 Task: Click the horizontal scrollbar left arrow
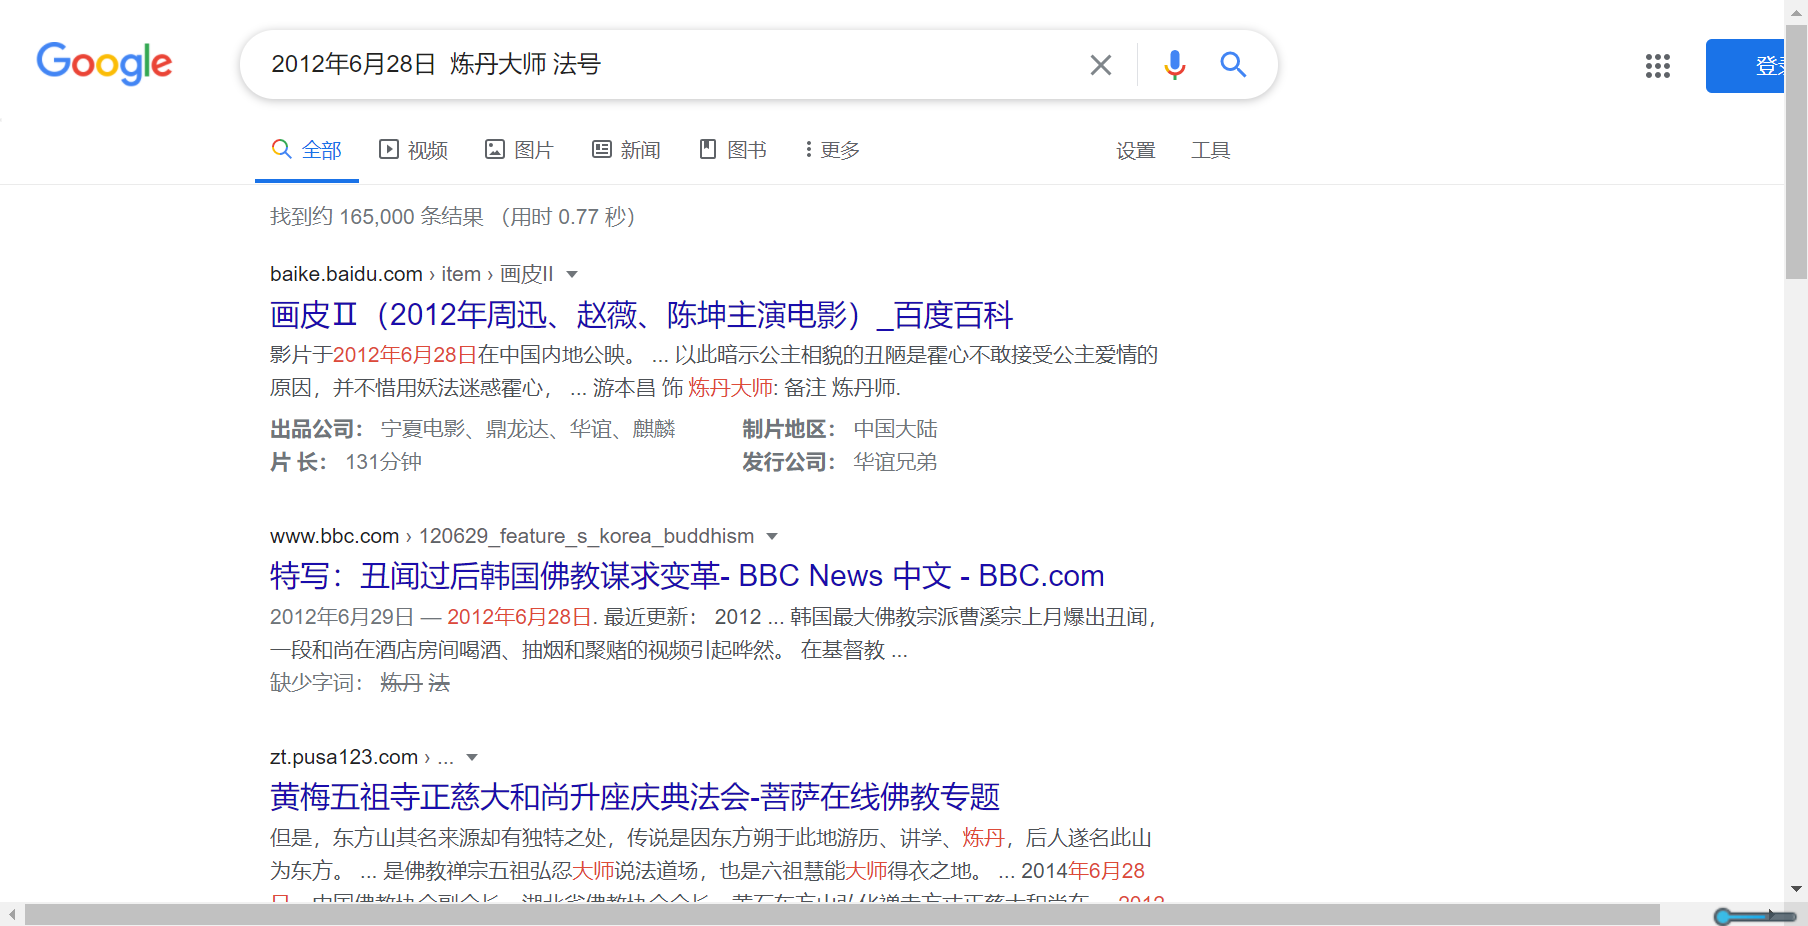point(12,914)
